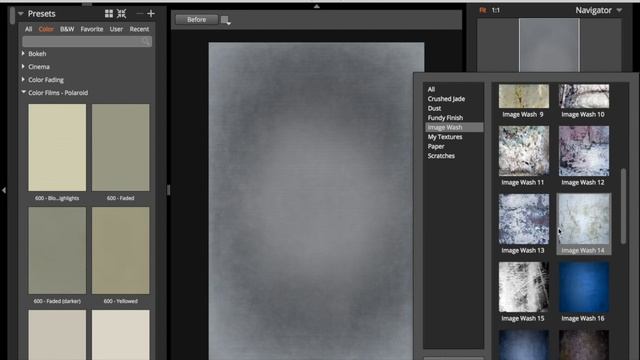The image size is (640, 360).
Task: Select My Textures category
Action: tap(445, 137)
